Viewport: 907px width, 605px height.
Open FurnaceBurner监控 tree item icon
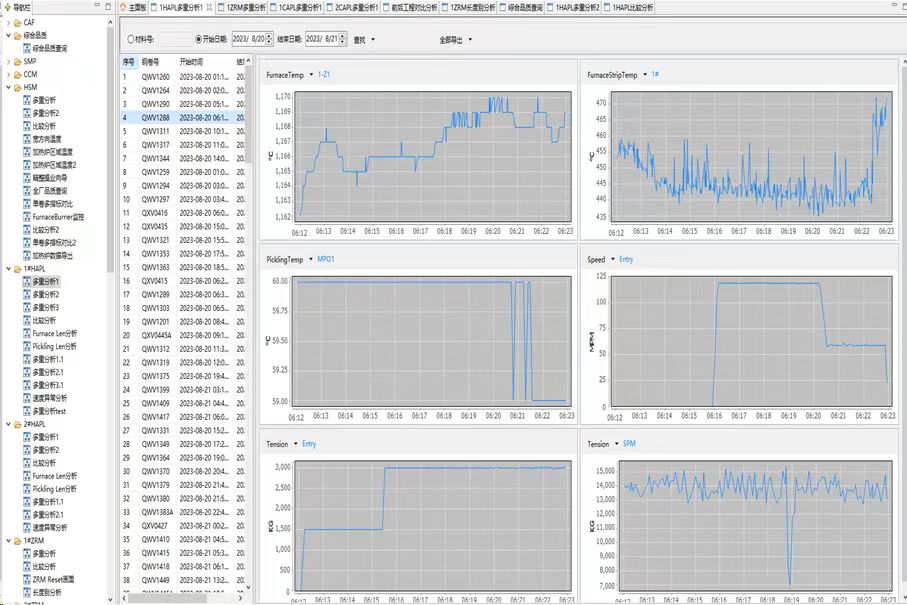[x=27, y=217]
